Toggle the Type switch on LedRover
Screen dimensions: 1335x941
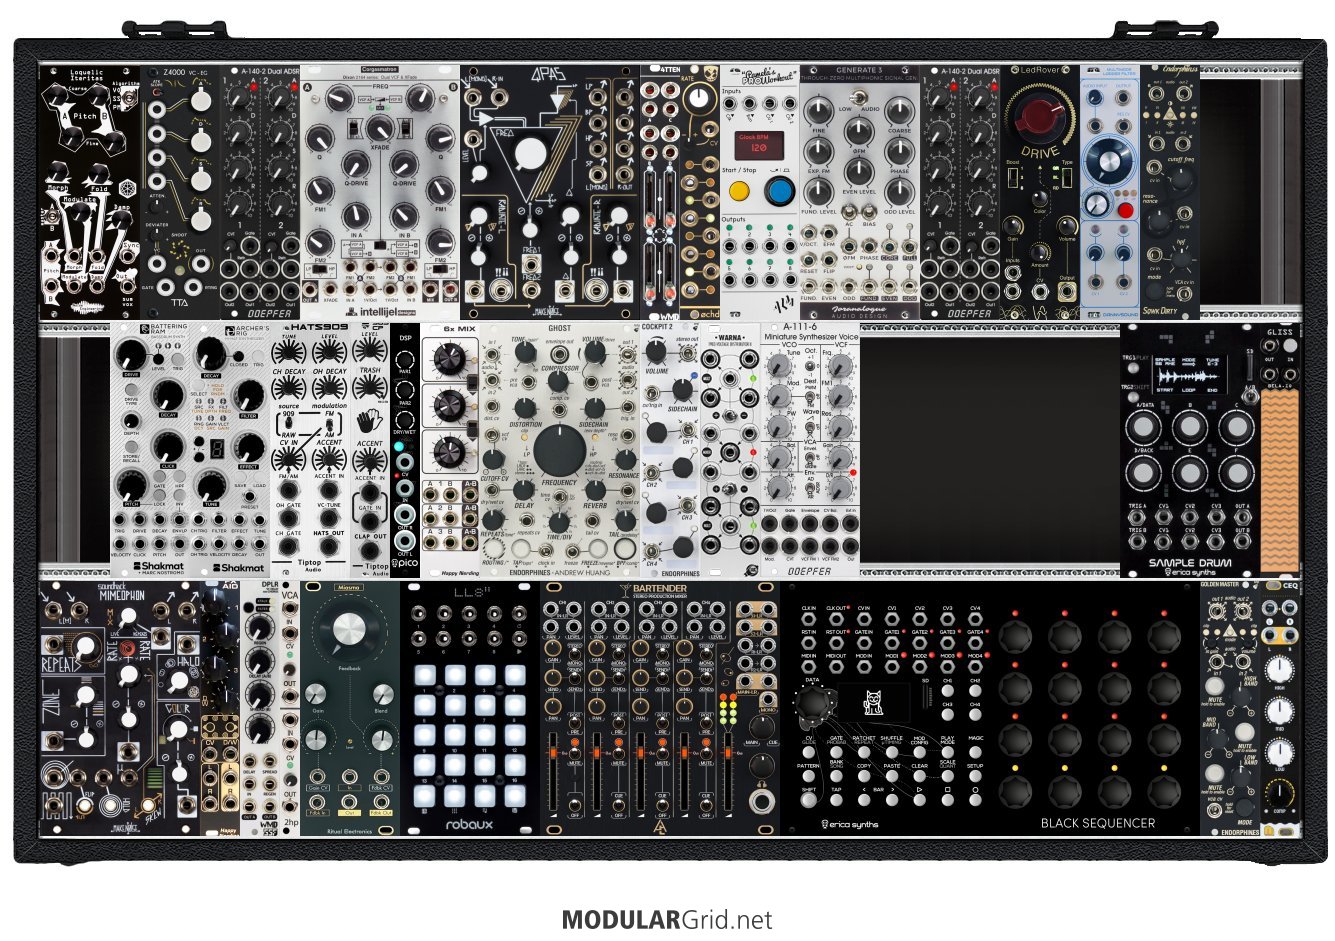coord(1067,177)
